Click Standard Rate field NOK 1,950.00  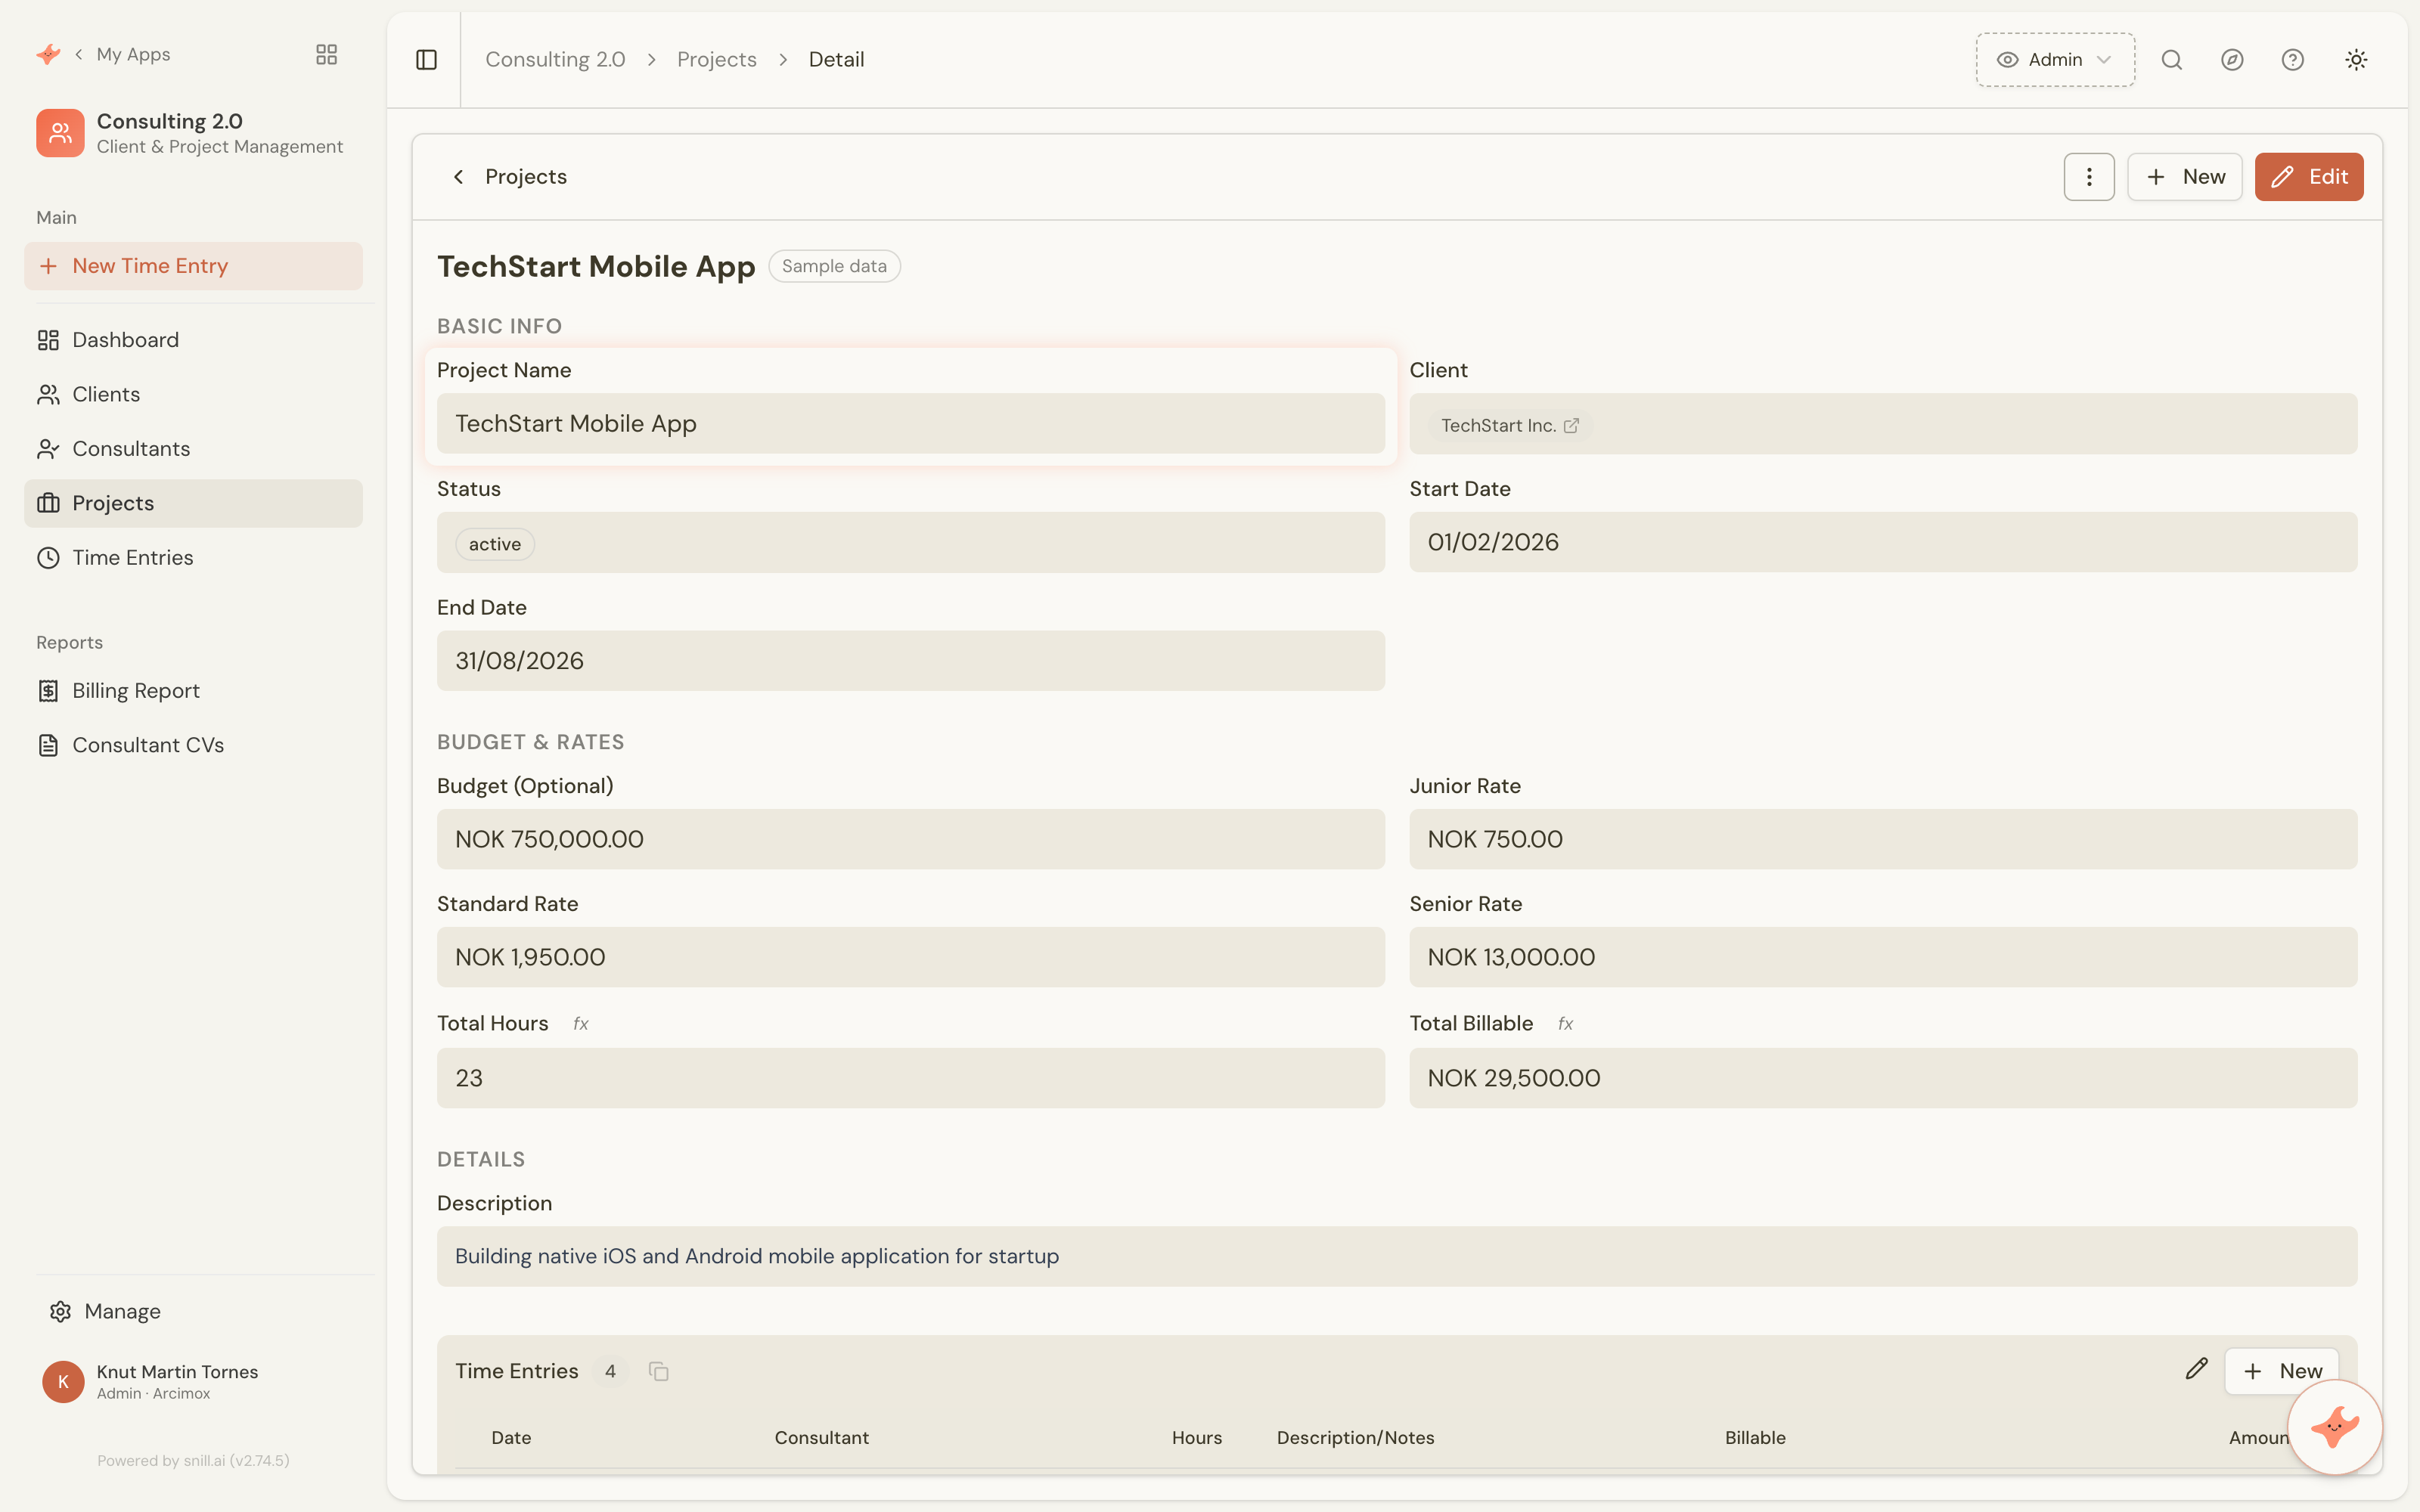910,957
